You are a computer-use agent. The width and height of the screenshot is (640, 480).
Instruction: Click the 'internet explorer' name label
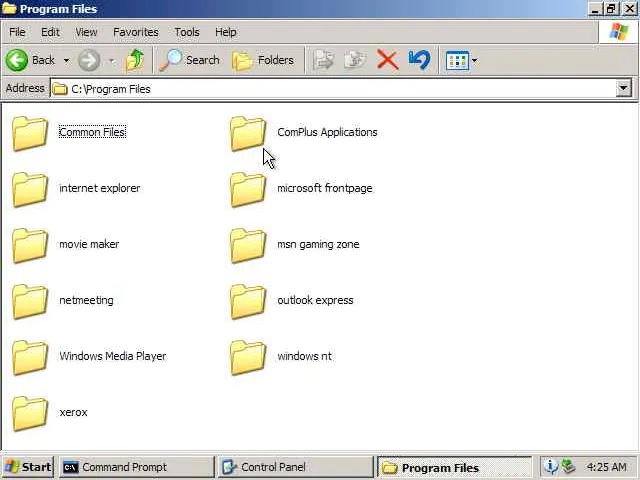pos(100,188)
